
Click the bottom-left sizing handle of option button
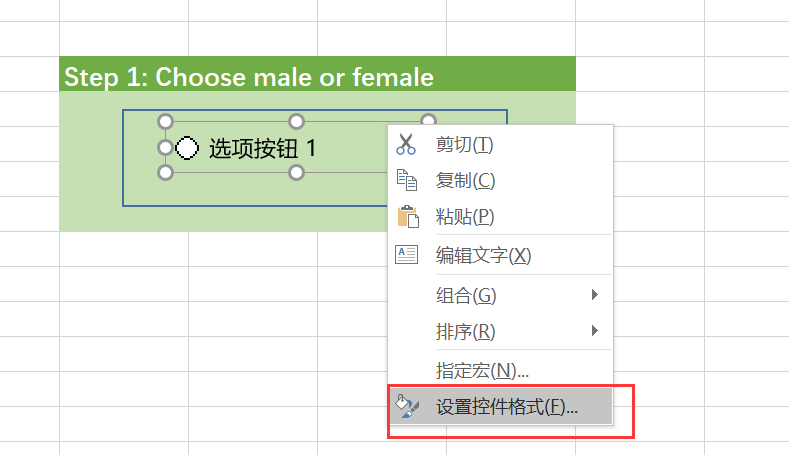click(166, 173)
